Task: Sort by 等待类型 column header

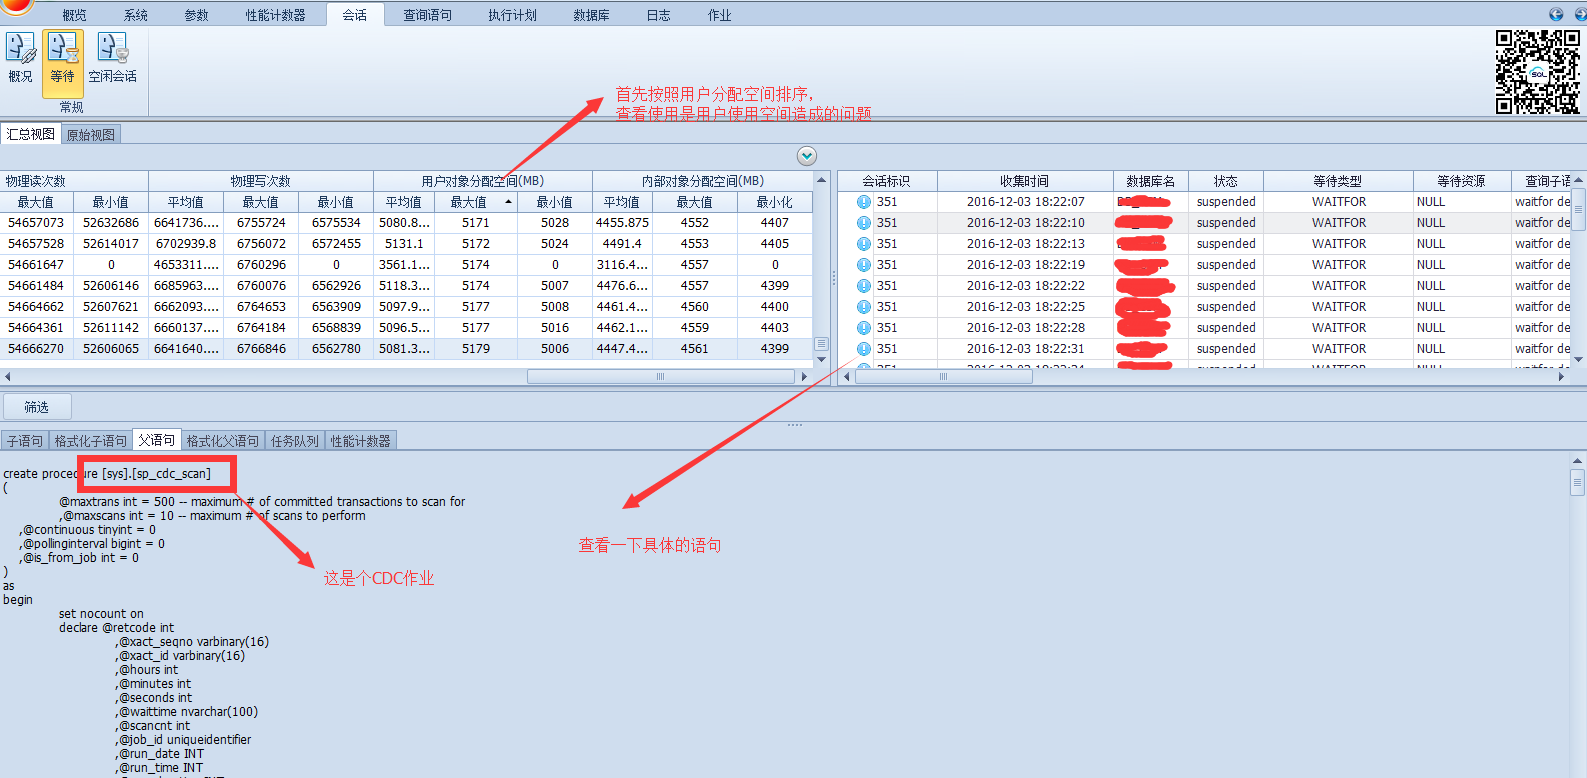Action: click(1338, 181)
